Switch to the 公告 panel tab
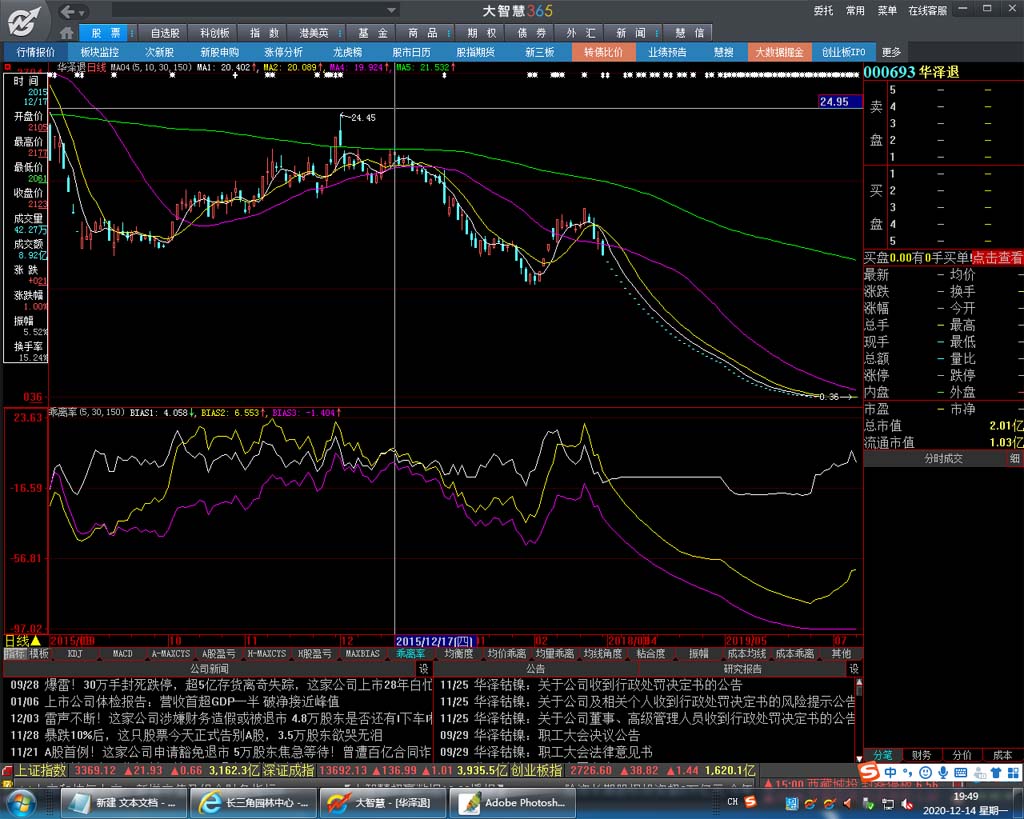1024x819 pixels. [x=536, y=669]
